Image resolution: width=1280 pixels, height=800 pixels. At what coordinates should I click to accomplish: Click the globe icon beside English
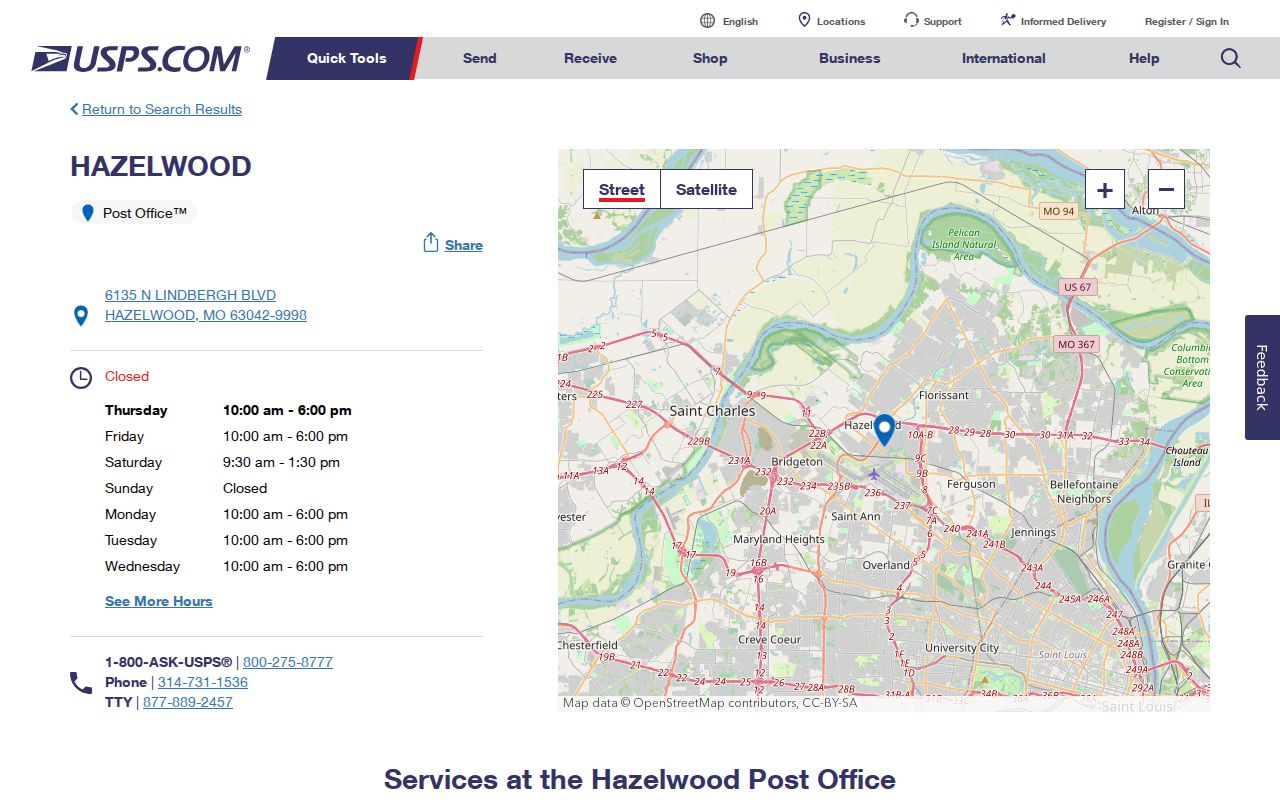(x=708, y=21)
